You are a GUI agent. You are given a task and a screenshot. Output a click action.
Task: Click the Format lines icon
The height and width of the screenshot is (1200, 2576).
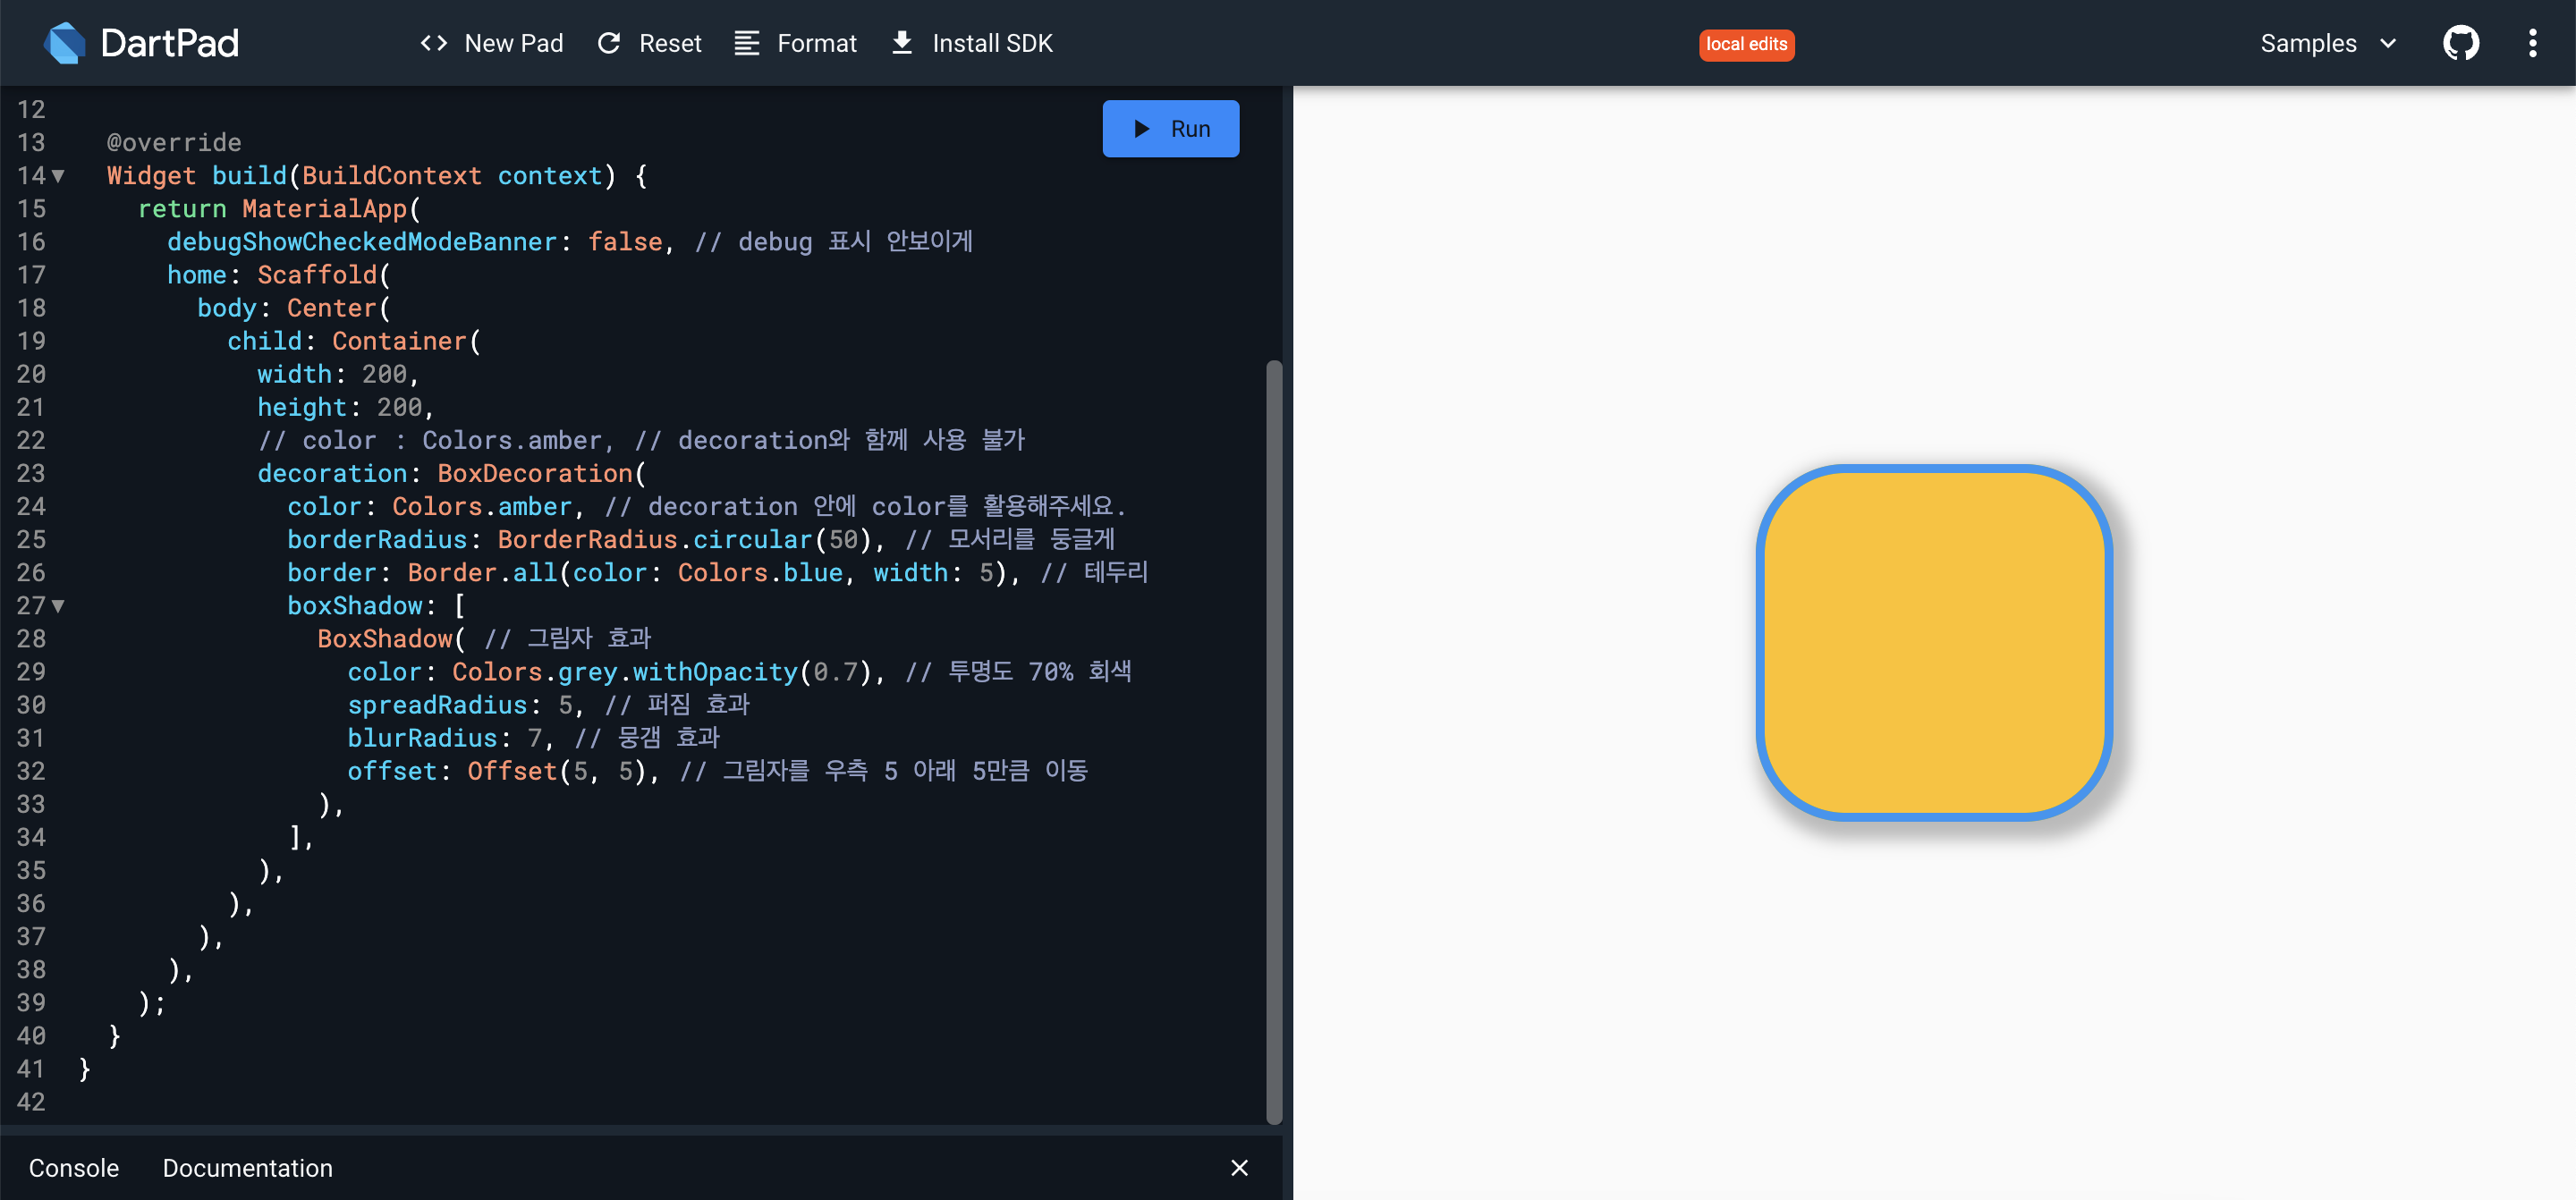(x=746, y=43)
